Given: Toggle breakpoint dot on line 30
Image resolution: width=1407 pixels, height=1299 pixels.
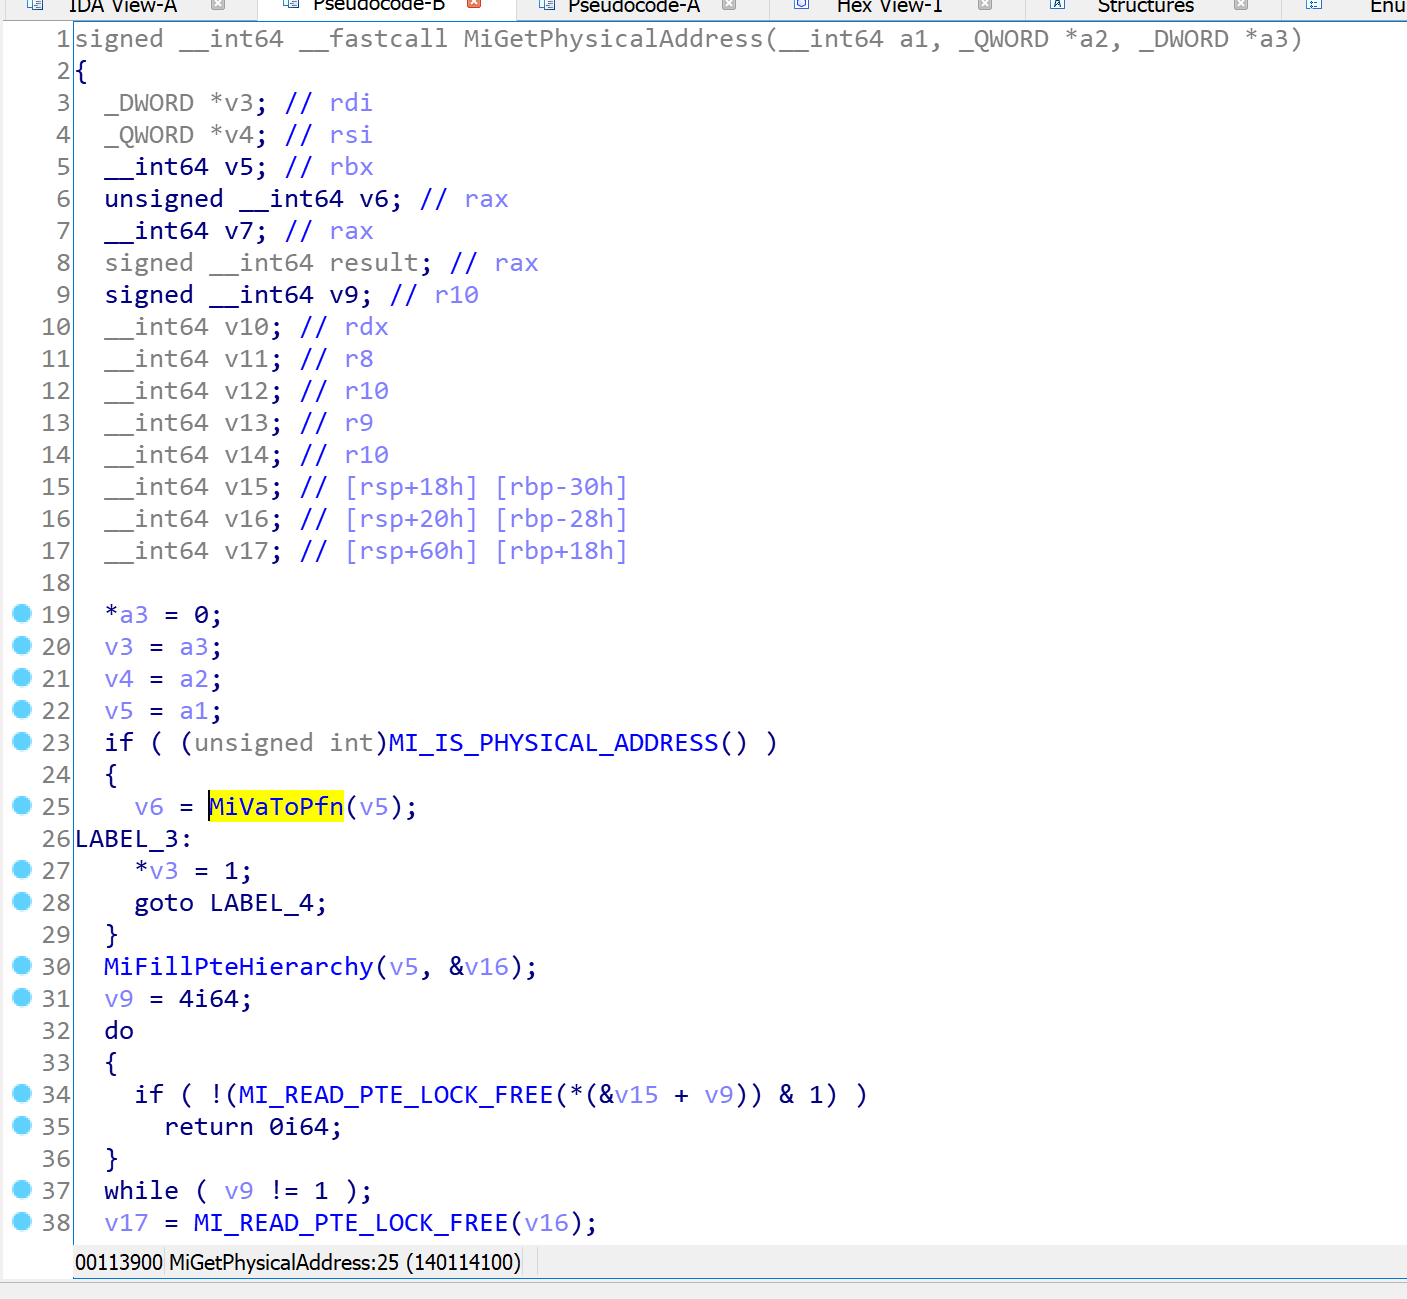Looking at the screenshot, I should click(22, 966).
